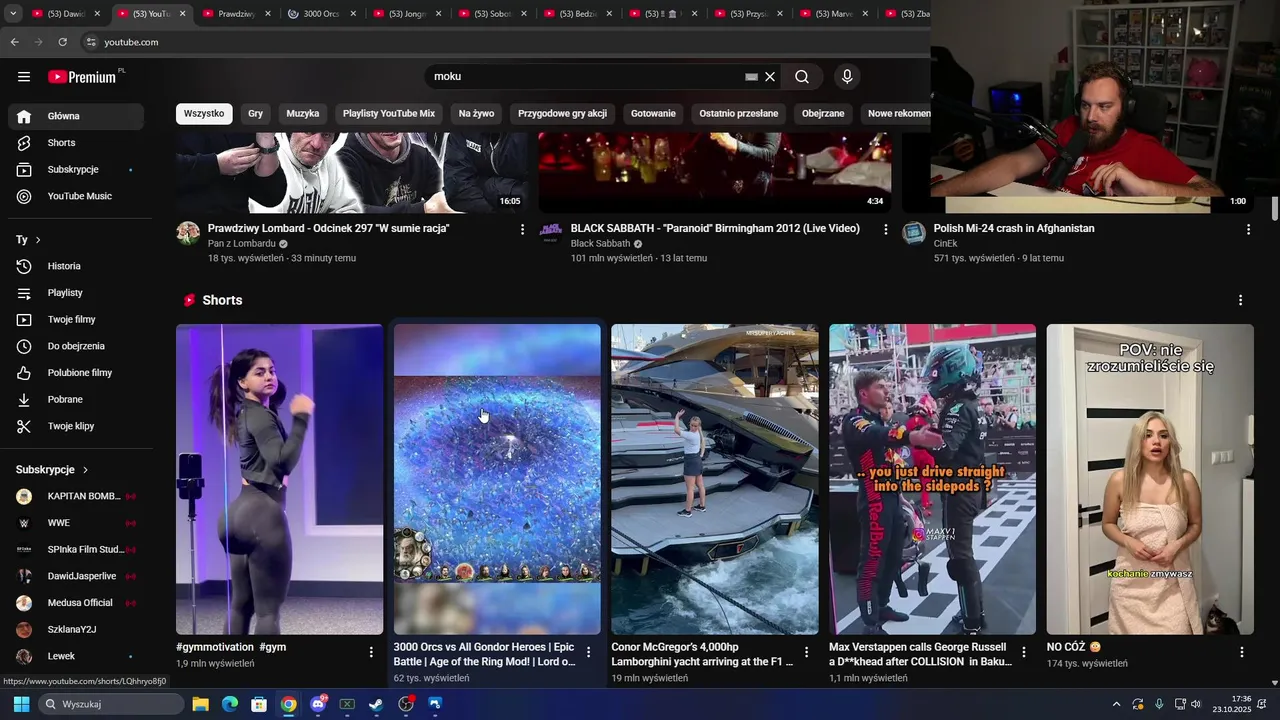This screenshot has height=720, width=1280.
Task: Open options for #gymmotivation short
Action: pos(371,652)
